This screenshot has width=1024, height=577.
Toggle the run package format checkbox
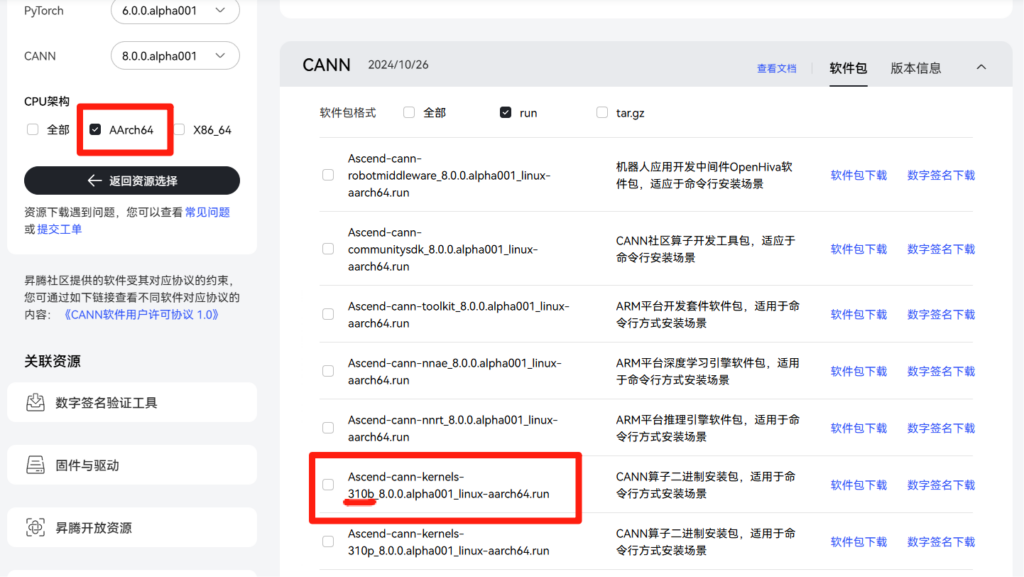(x=506, y=113)
